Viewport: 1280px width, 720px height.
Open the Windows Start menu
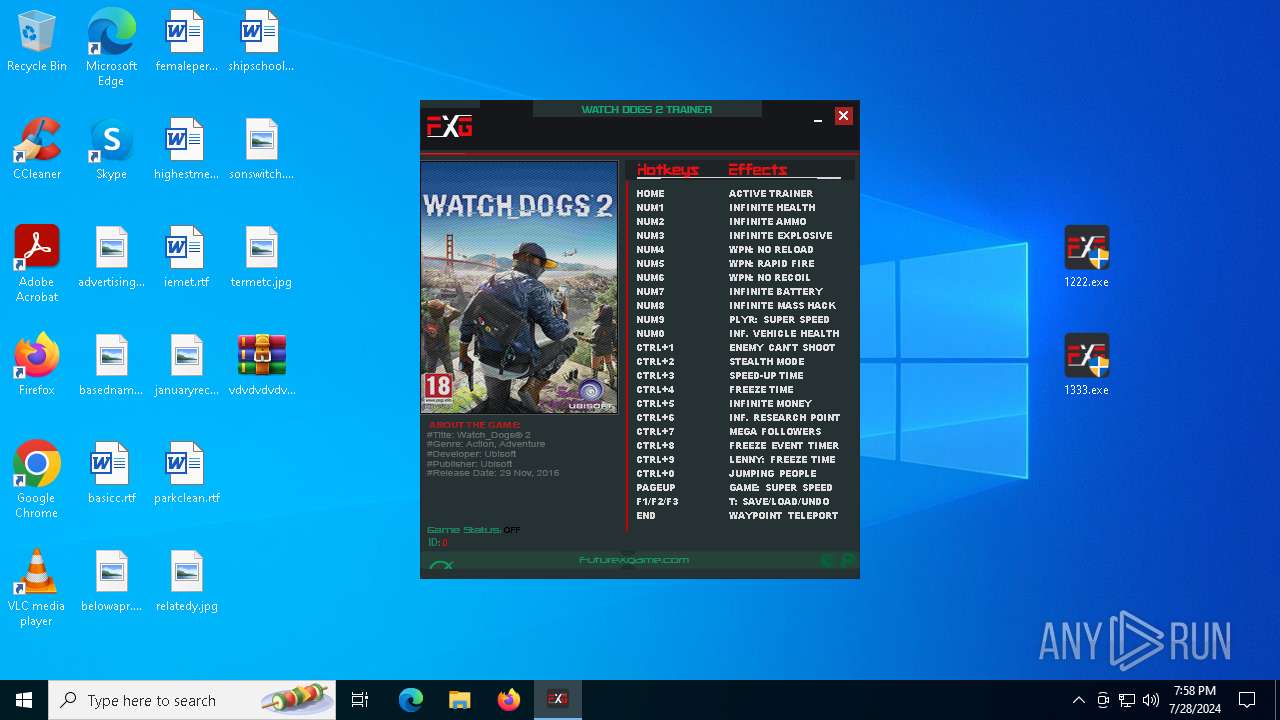click(24, 700)
